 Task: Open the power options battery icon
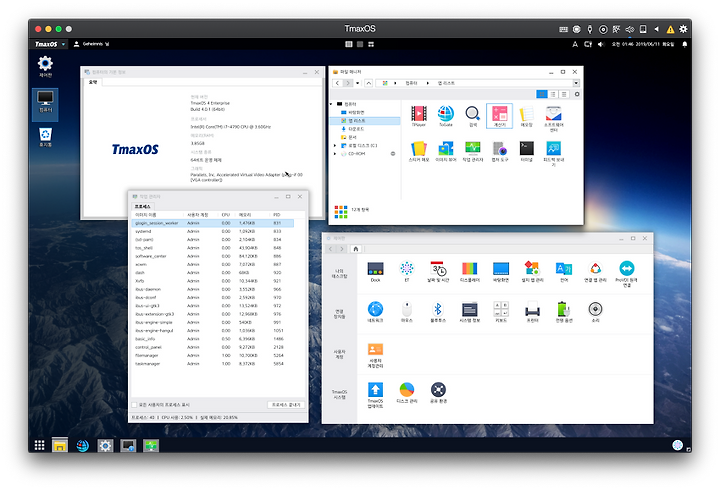[563, 309]
